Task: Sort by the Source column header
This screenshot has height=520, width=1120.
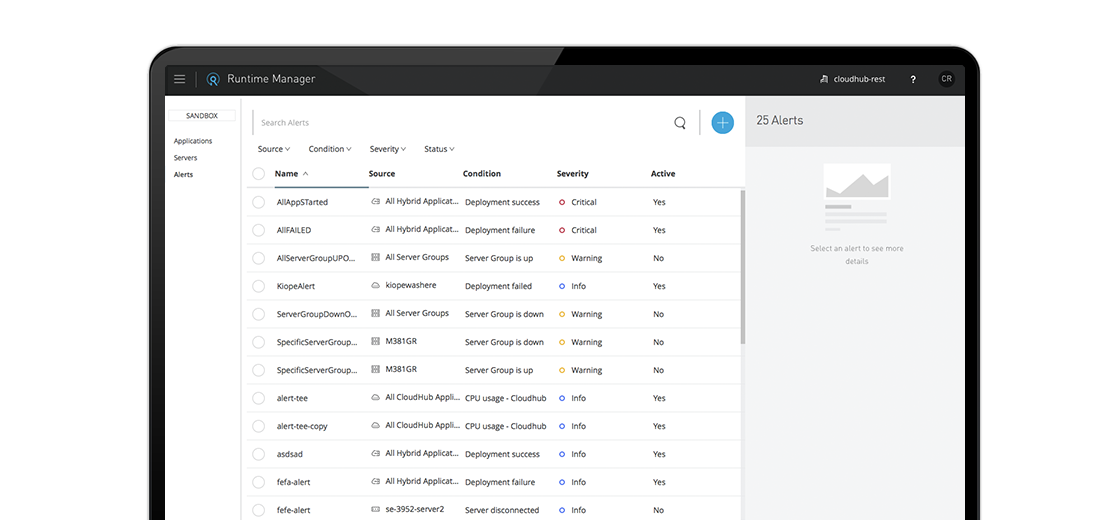Action: coord(381,174)
